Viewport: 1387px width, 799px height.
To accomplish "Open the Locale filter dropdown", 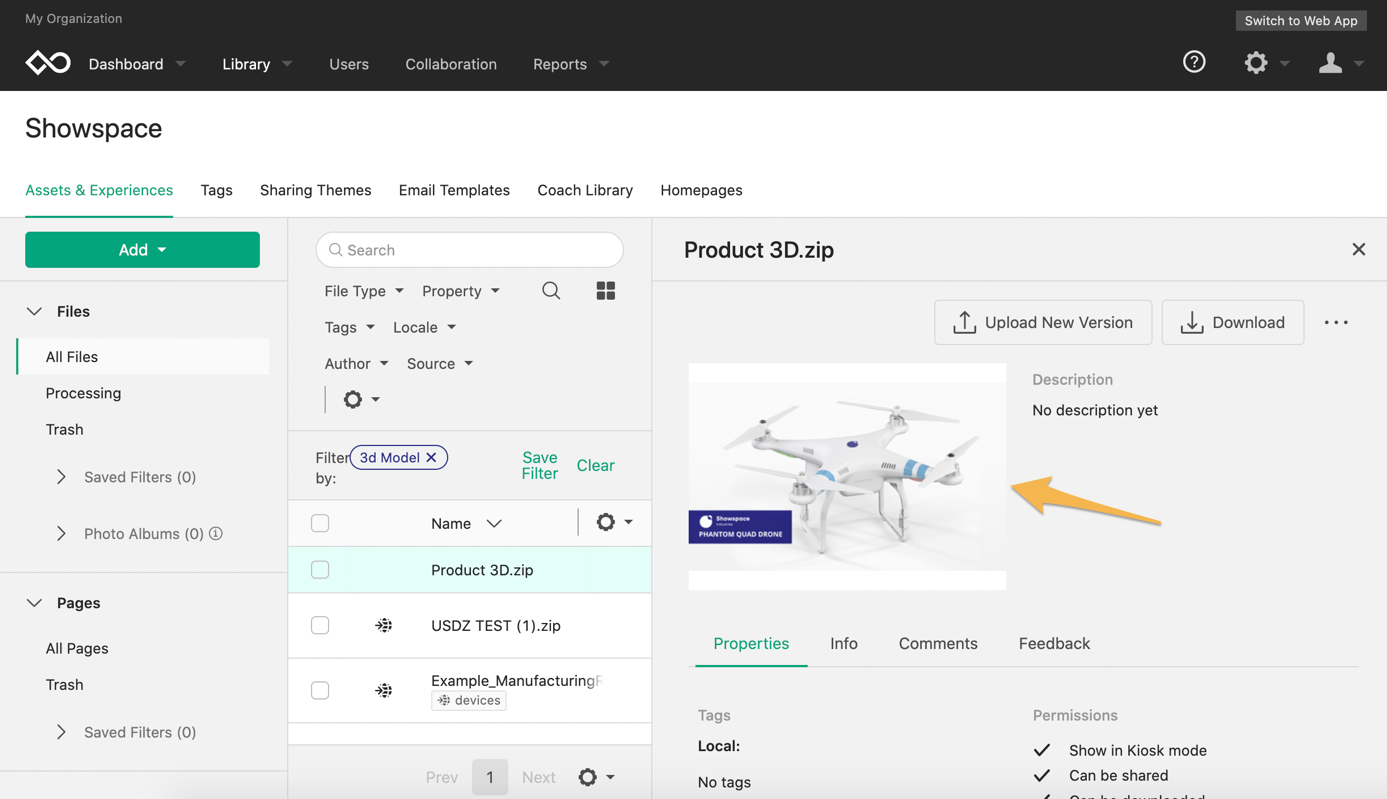I will tap(424, 327).
